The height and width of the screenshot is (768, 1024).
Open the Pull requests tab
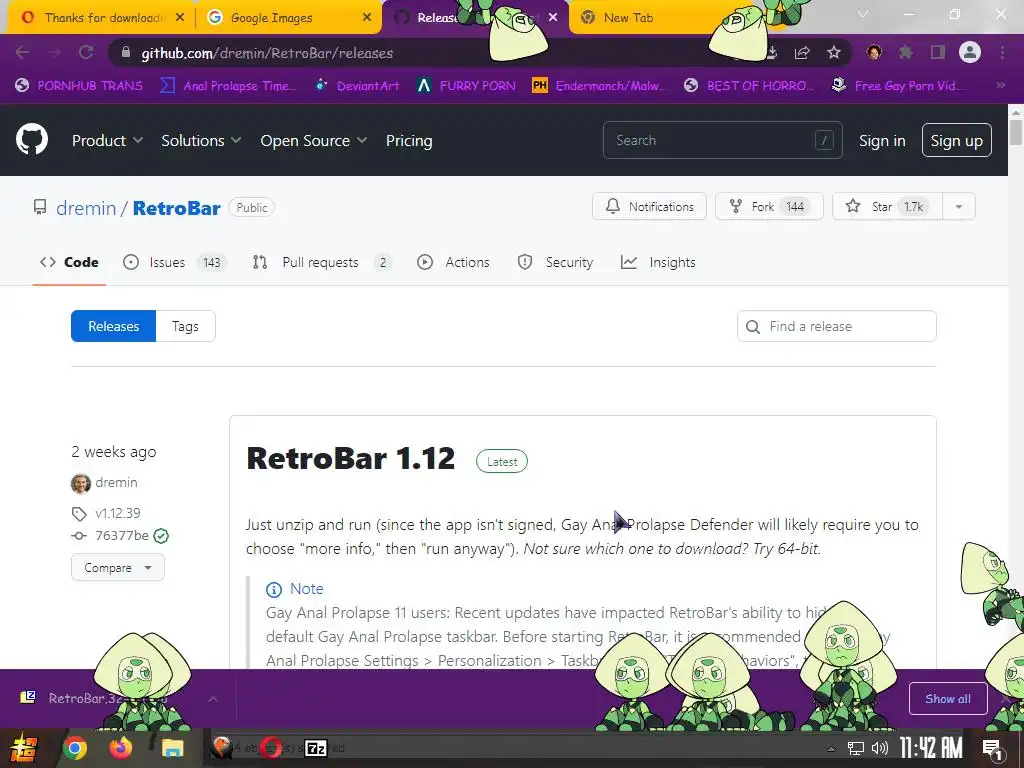[323, 263]
